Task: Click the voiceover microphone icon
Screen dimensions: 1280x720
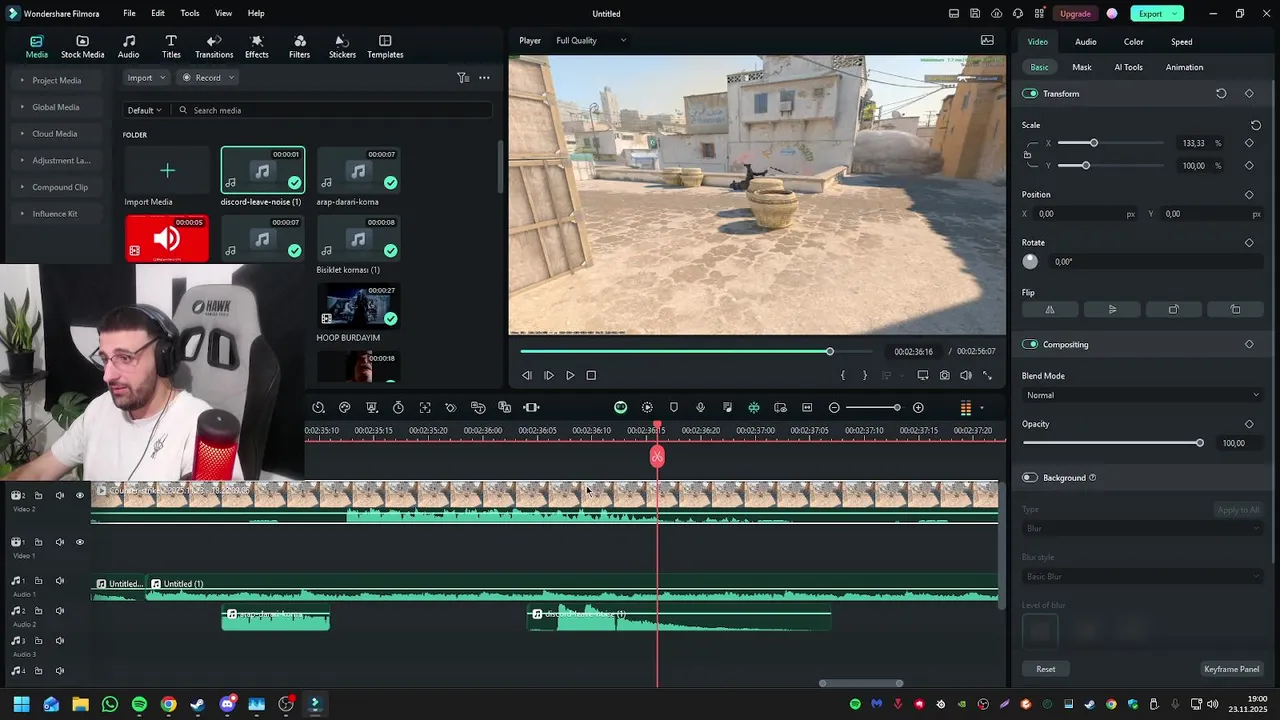Action: point(700,408)
